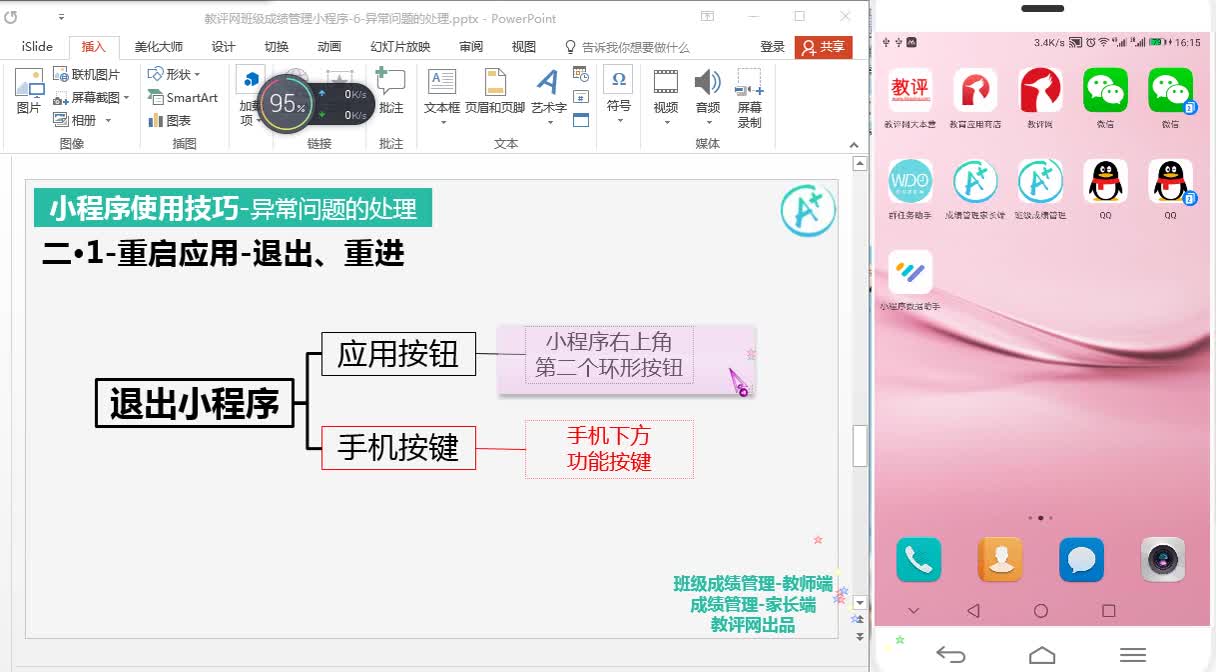Open WeChat on the phone screen
This screenshot has height=672, width=1216.
click(1104, 90)
